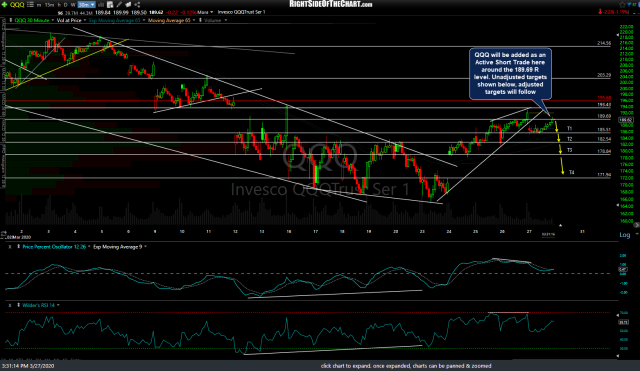Image resolution: width=640 pixels, height=371 pixels.
Task: Click the 205.29 price level label
Action: (604, 76)
